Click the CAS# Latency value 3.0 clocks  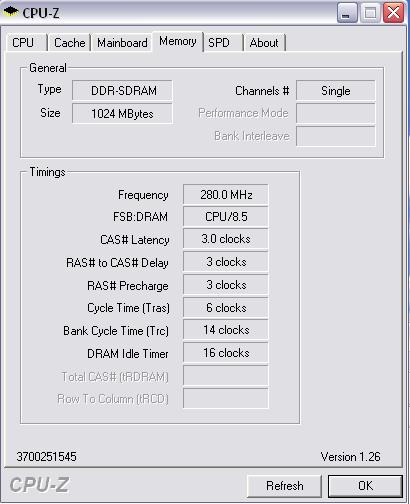pyautogui.click(x=226, y=239)
